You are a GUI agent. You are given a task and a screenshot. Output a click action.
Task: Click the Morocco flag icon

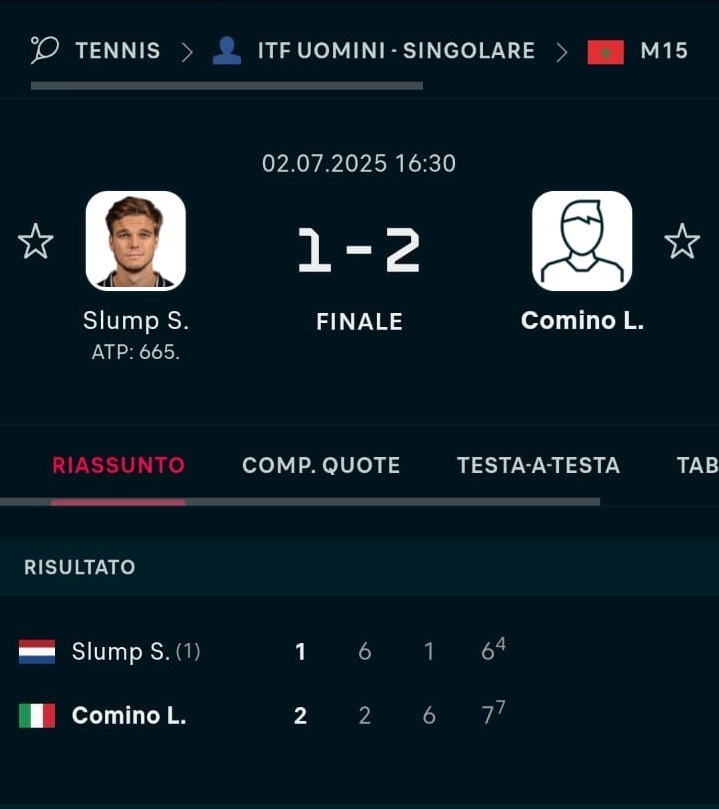click(606, 52)
